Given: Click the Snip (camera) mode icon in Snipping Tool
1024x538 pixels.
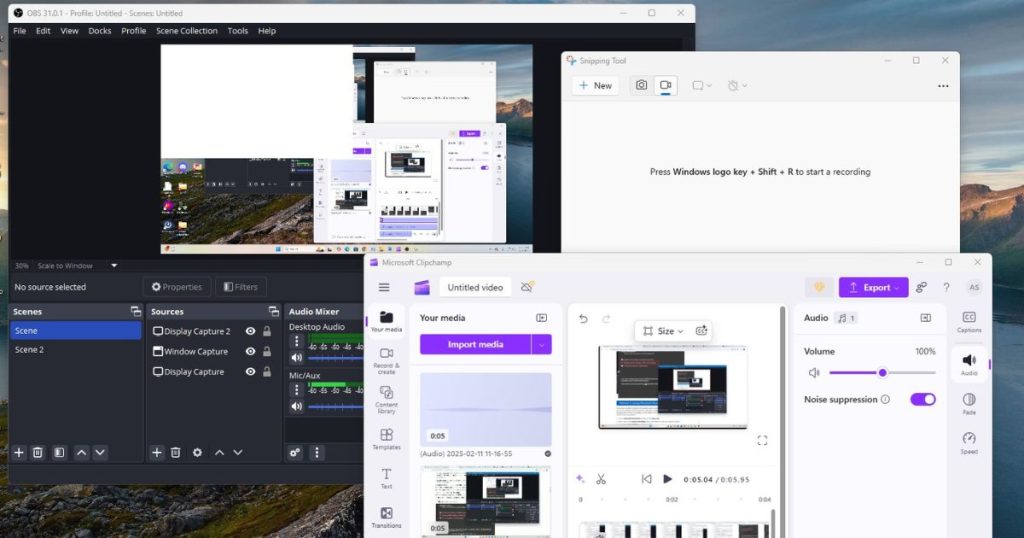Looking at the screenshot, I should 641,86.
